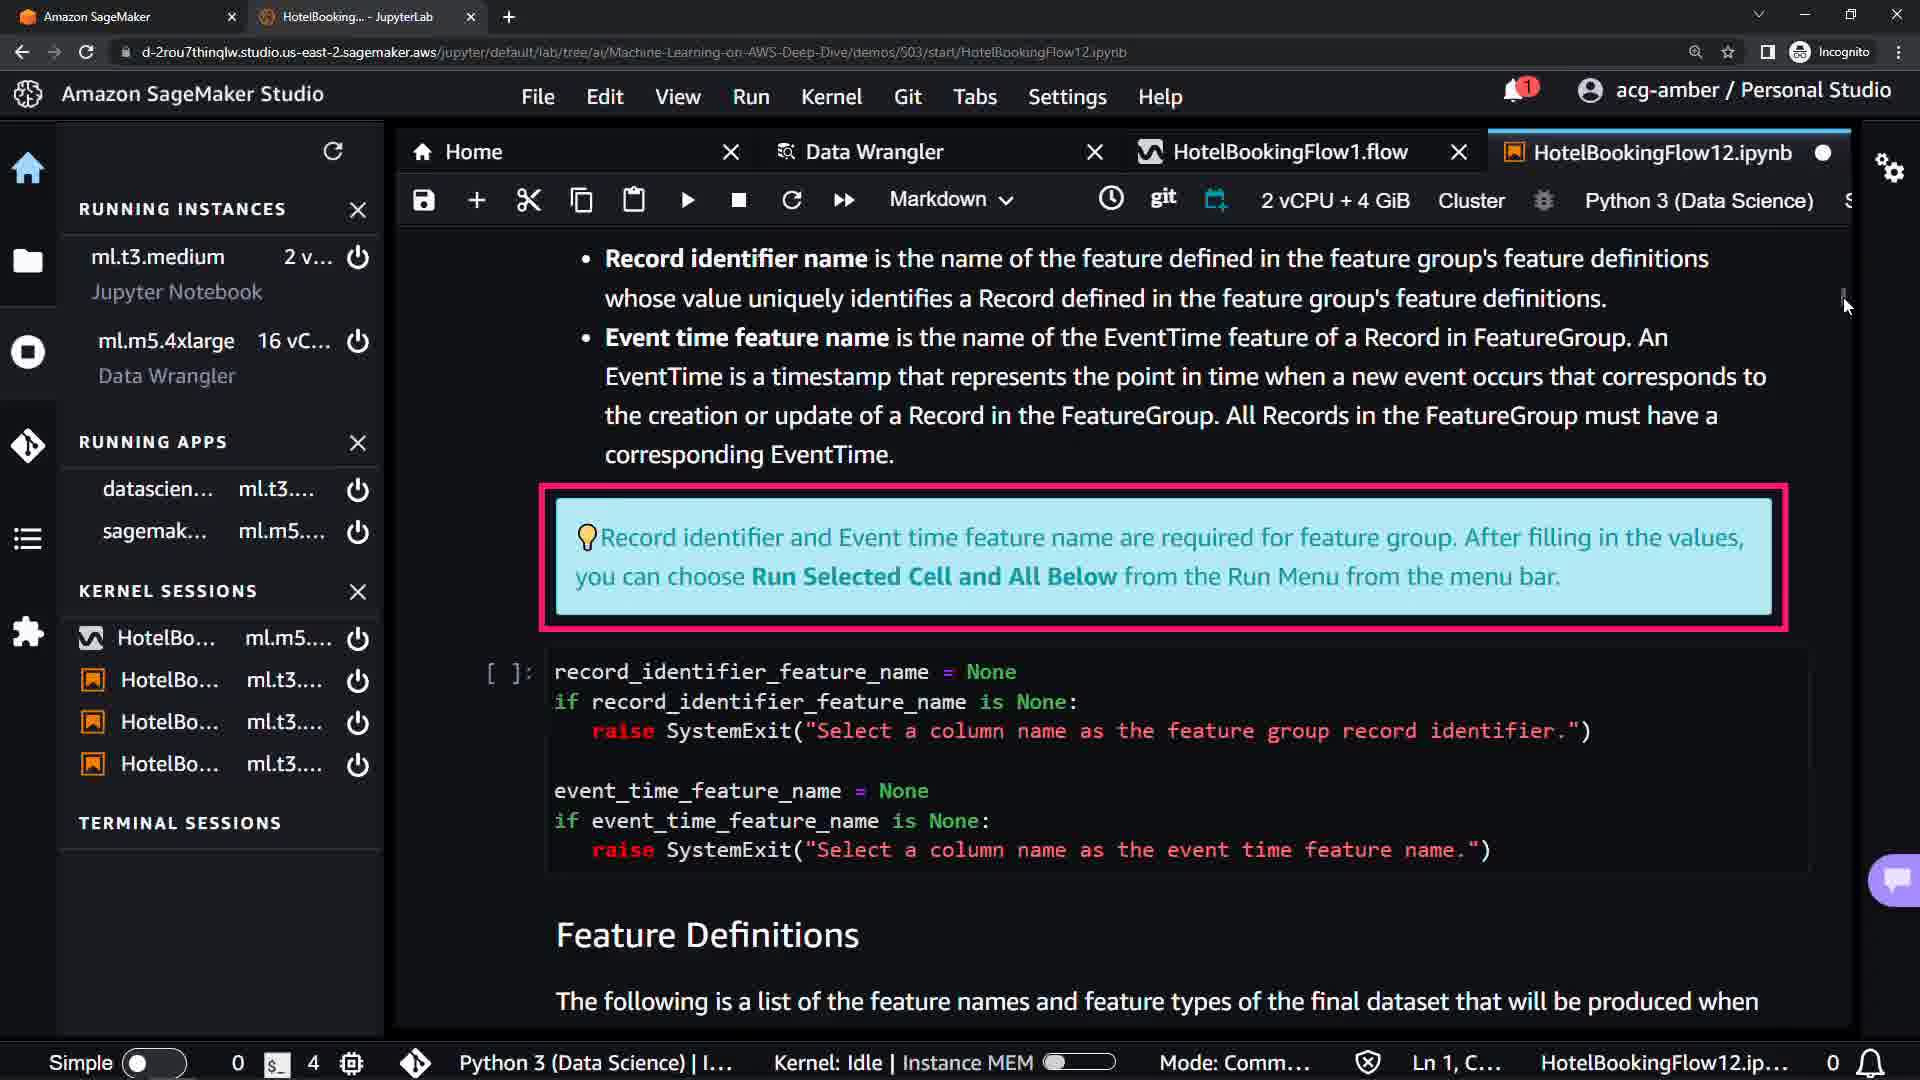Image resolution: width=1920 pixels, height=1080 pixels.
Task: Toggle the Instance MEM status bar switch
Action: pos(1078,1062)
